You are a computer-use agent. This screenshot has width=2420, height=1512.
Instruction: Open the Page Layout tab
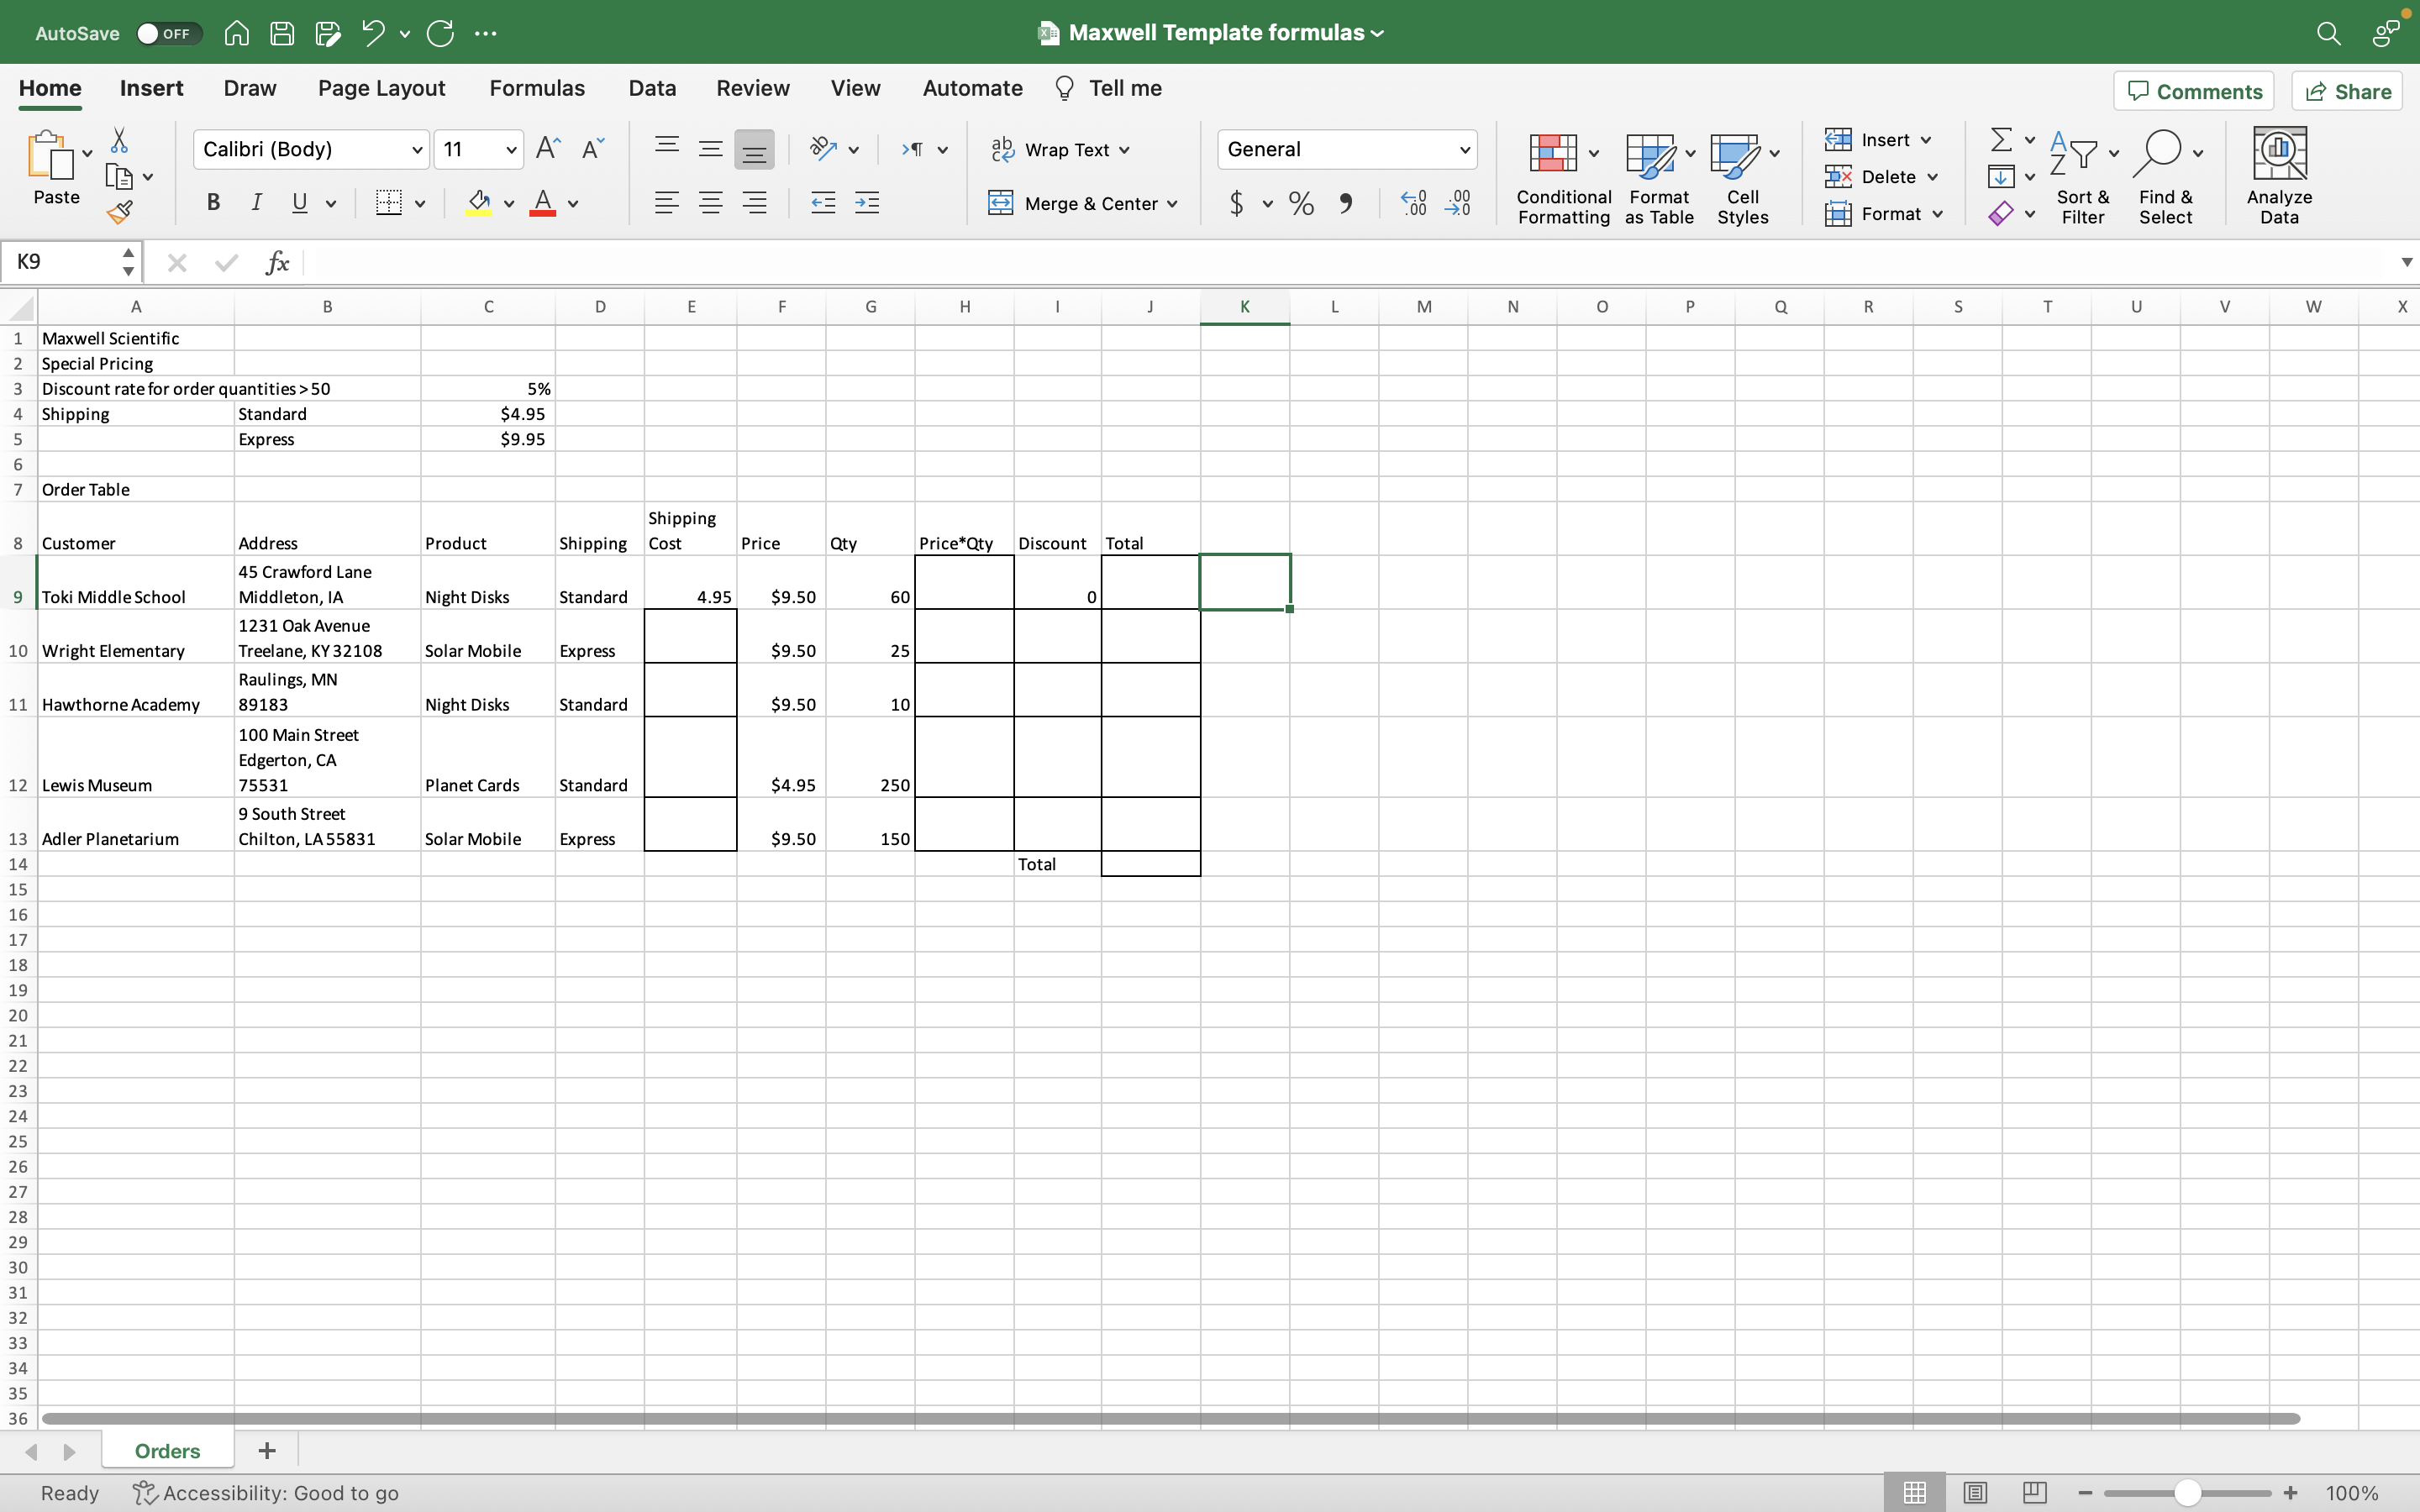[381, 88]
